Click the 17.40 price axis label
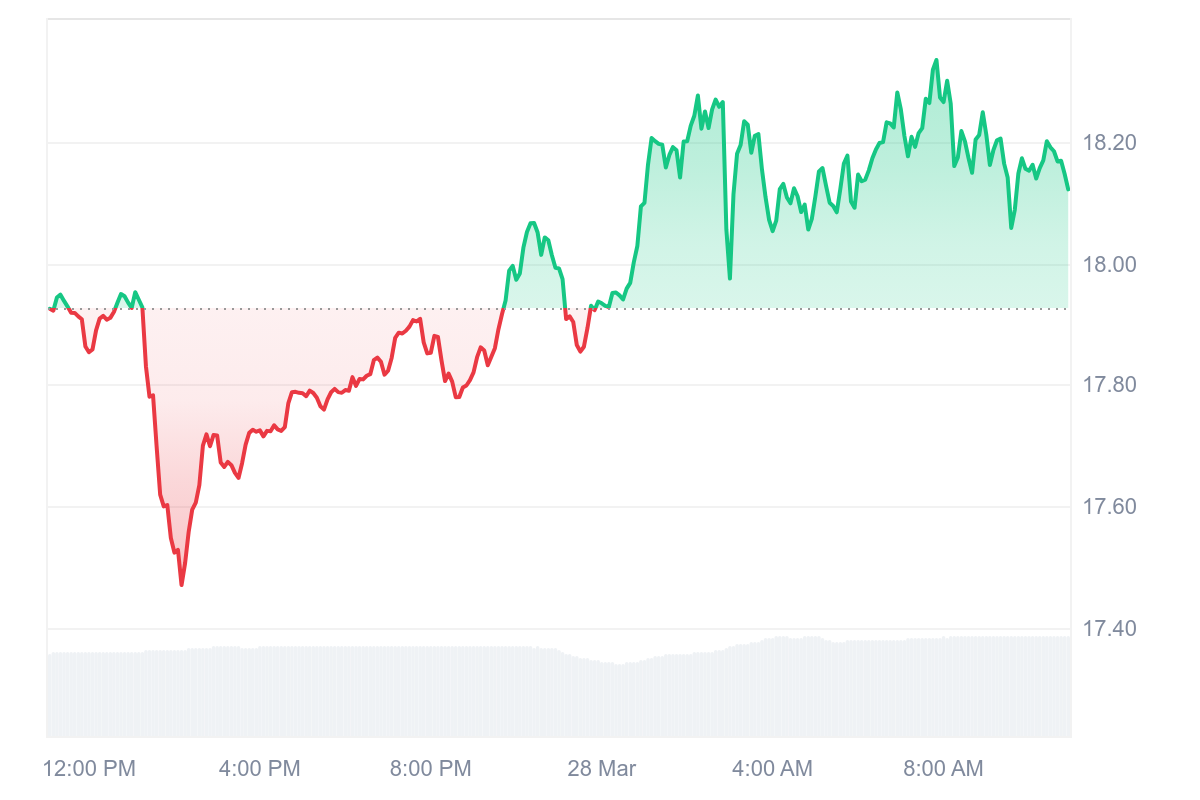 tap(1110, 629)
